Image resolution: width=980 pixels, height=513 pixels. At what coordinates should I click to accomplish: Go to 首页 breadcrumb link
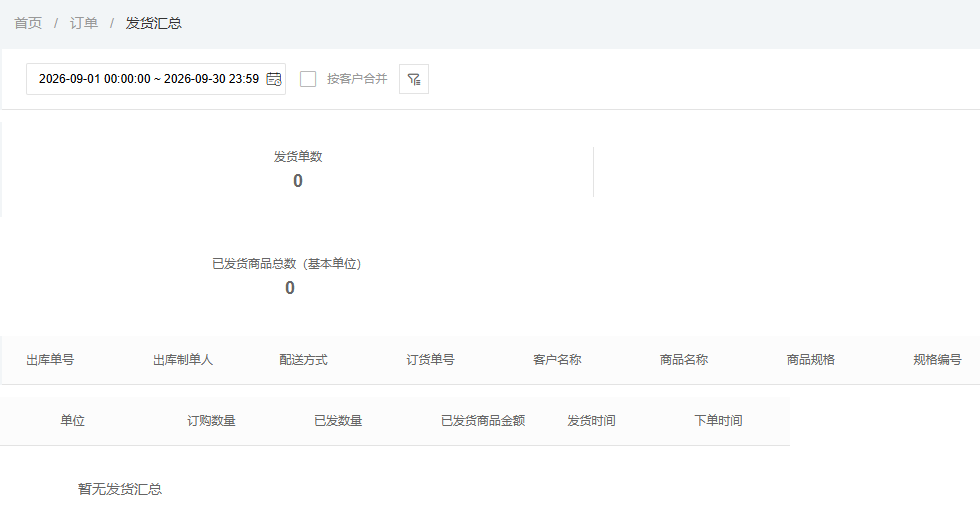click(28, 23)
